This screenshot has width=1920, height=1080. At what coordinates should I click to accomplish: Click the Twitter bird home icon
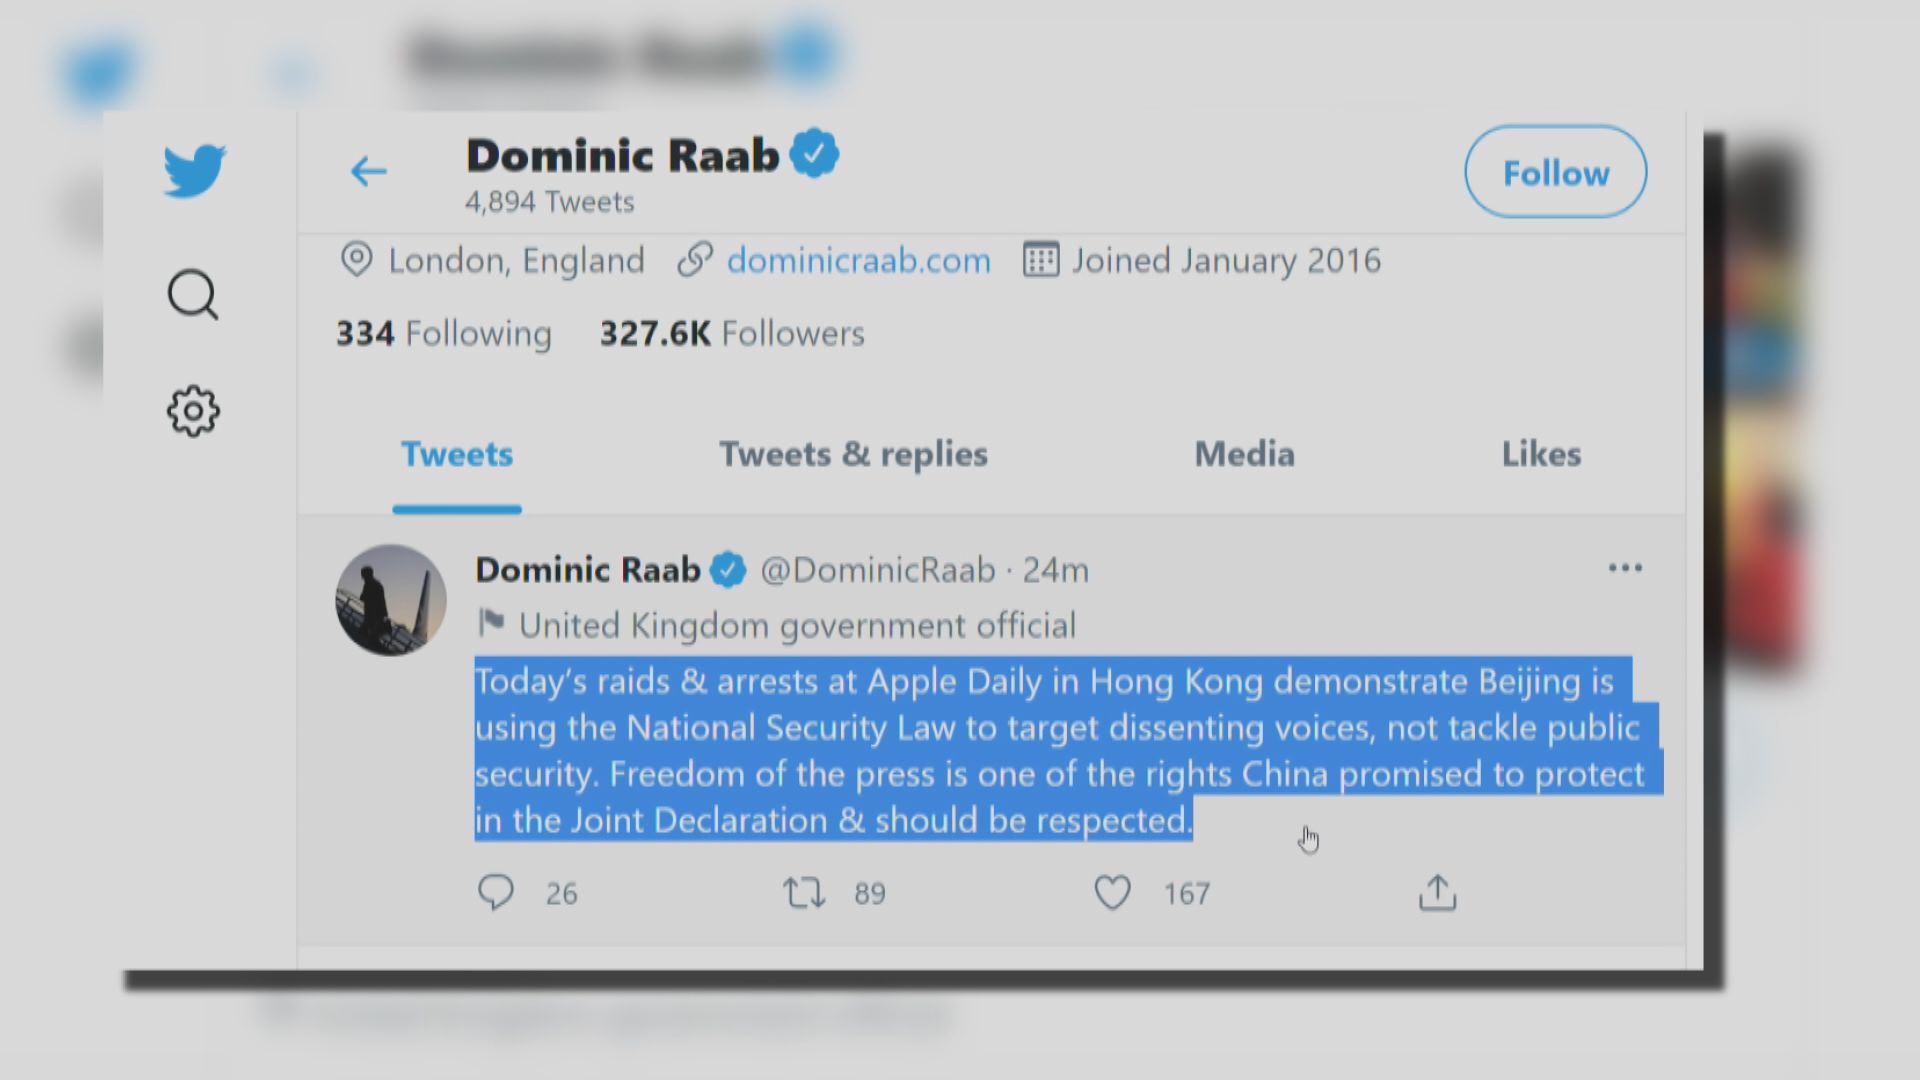[195, 170]
